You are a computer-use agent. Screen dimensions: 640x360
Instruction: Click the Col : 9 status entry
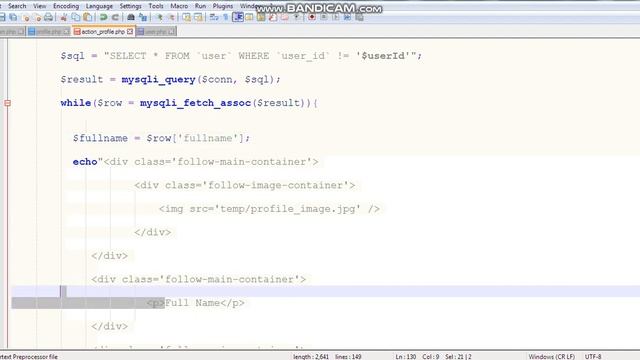pyautogui.click(x=431, y=357)
